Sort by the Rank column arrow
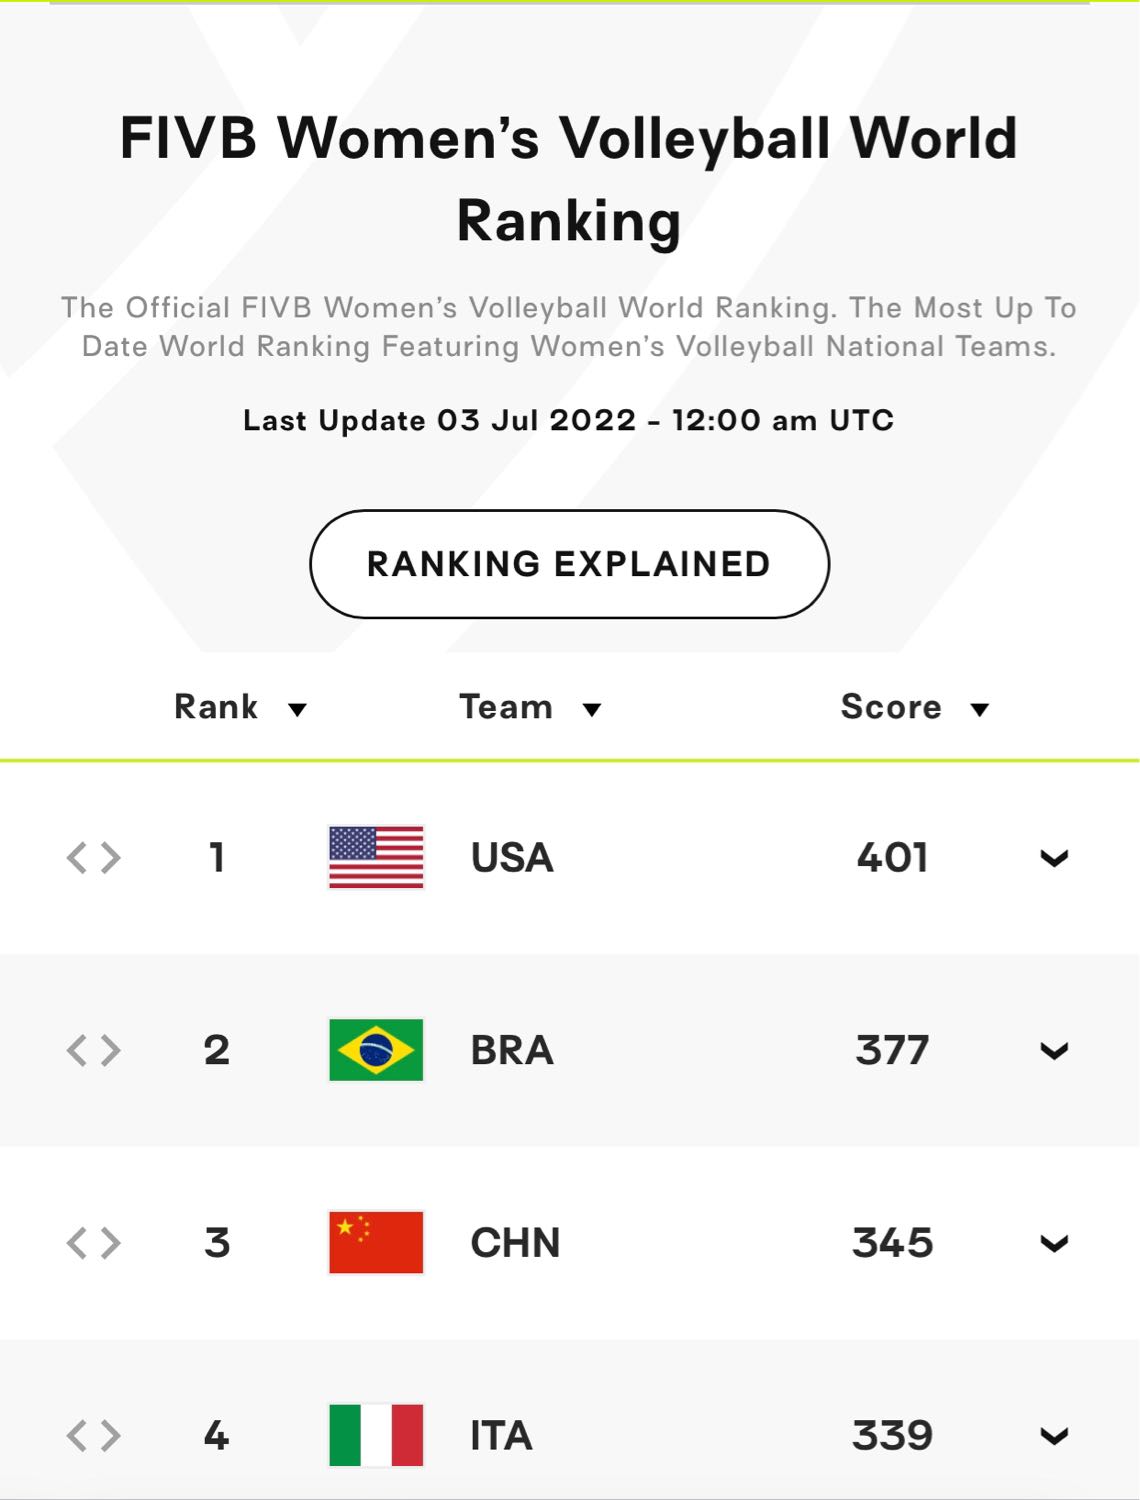The width and height of the screenshot is (1140, 1500). pos(297,710)
